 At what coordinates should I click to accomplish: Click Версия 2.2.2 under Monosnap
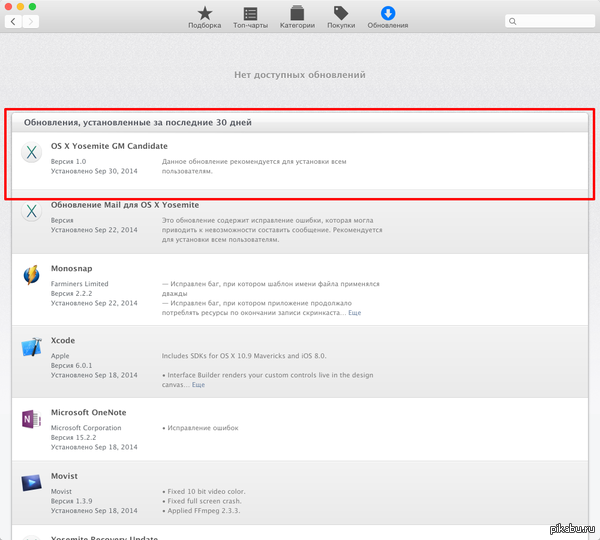click(72, 294)
